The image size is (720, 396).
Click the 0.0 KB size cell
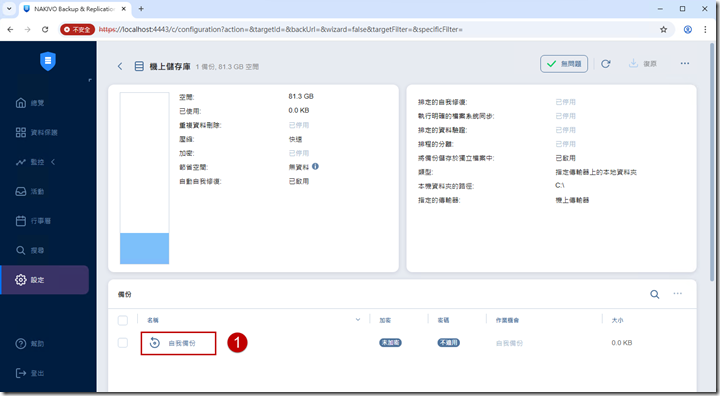point(622,343)
